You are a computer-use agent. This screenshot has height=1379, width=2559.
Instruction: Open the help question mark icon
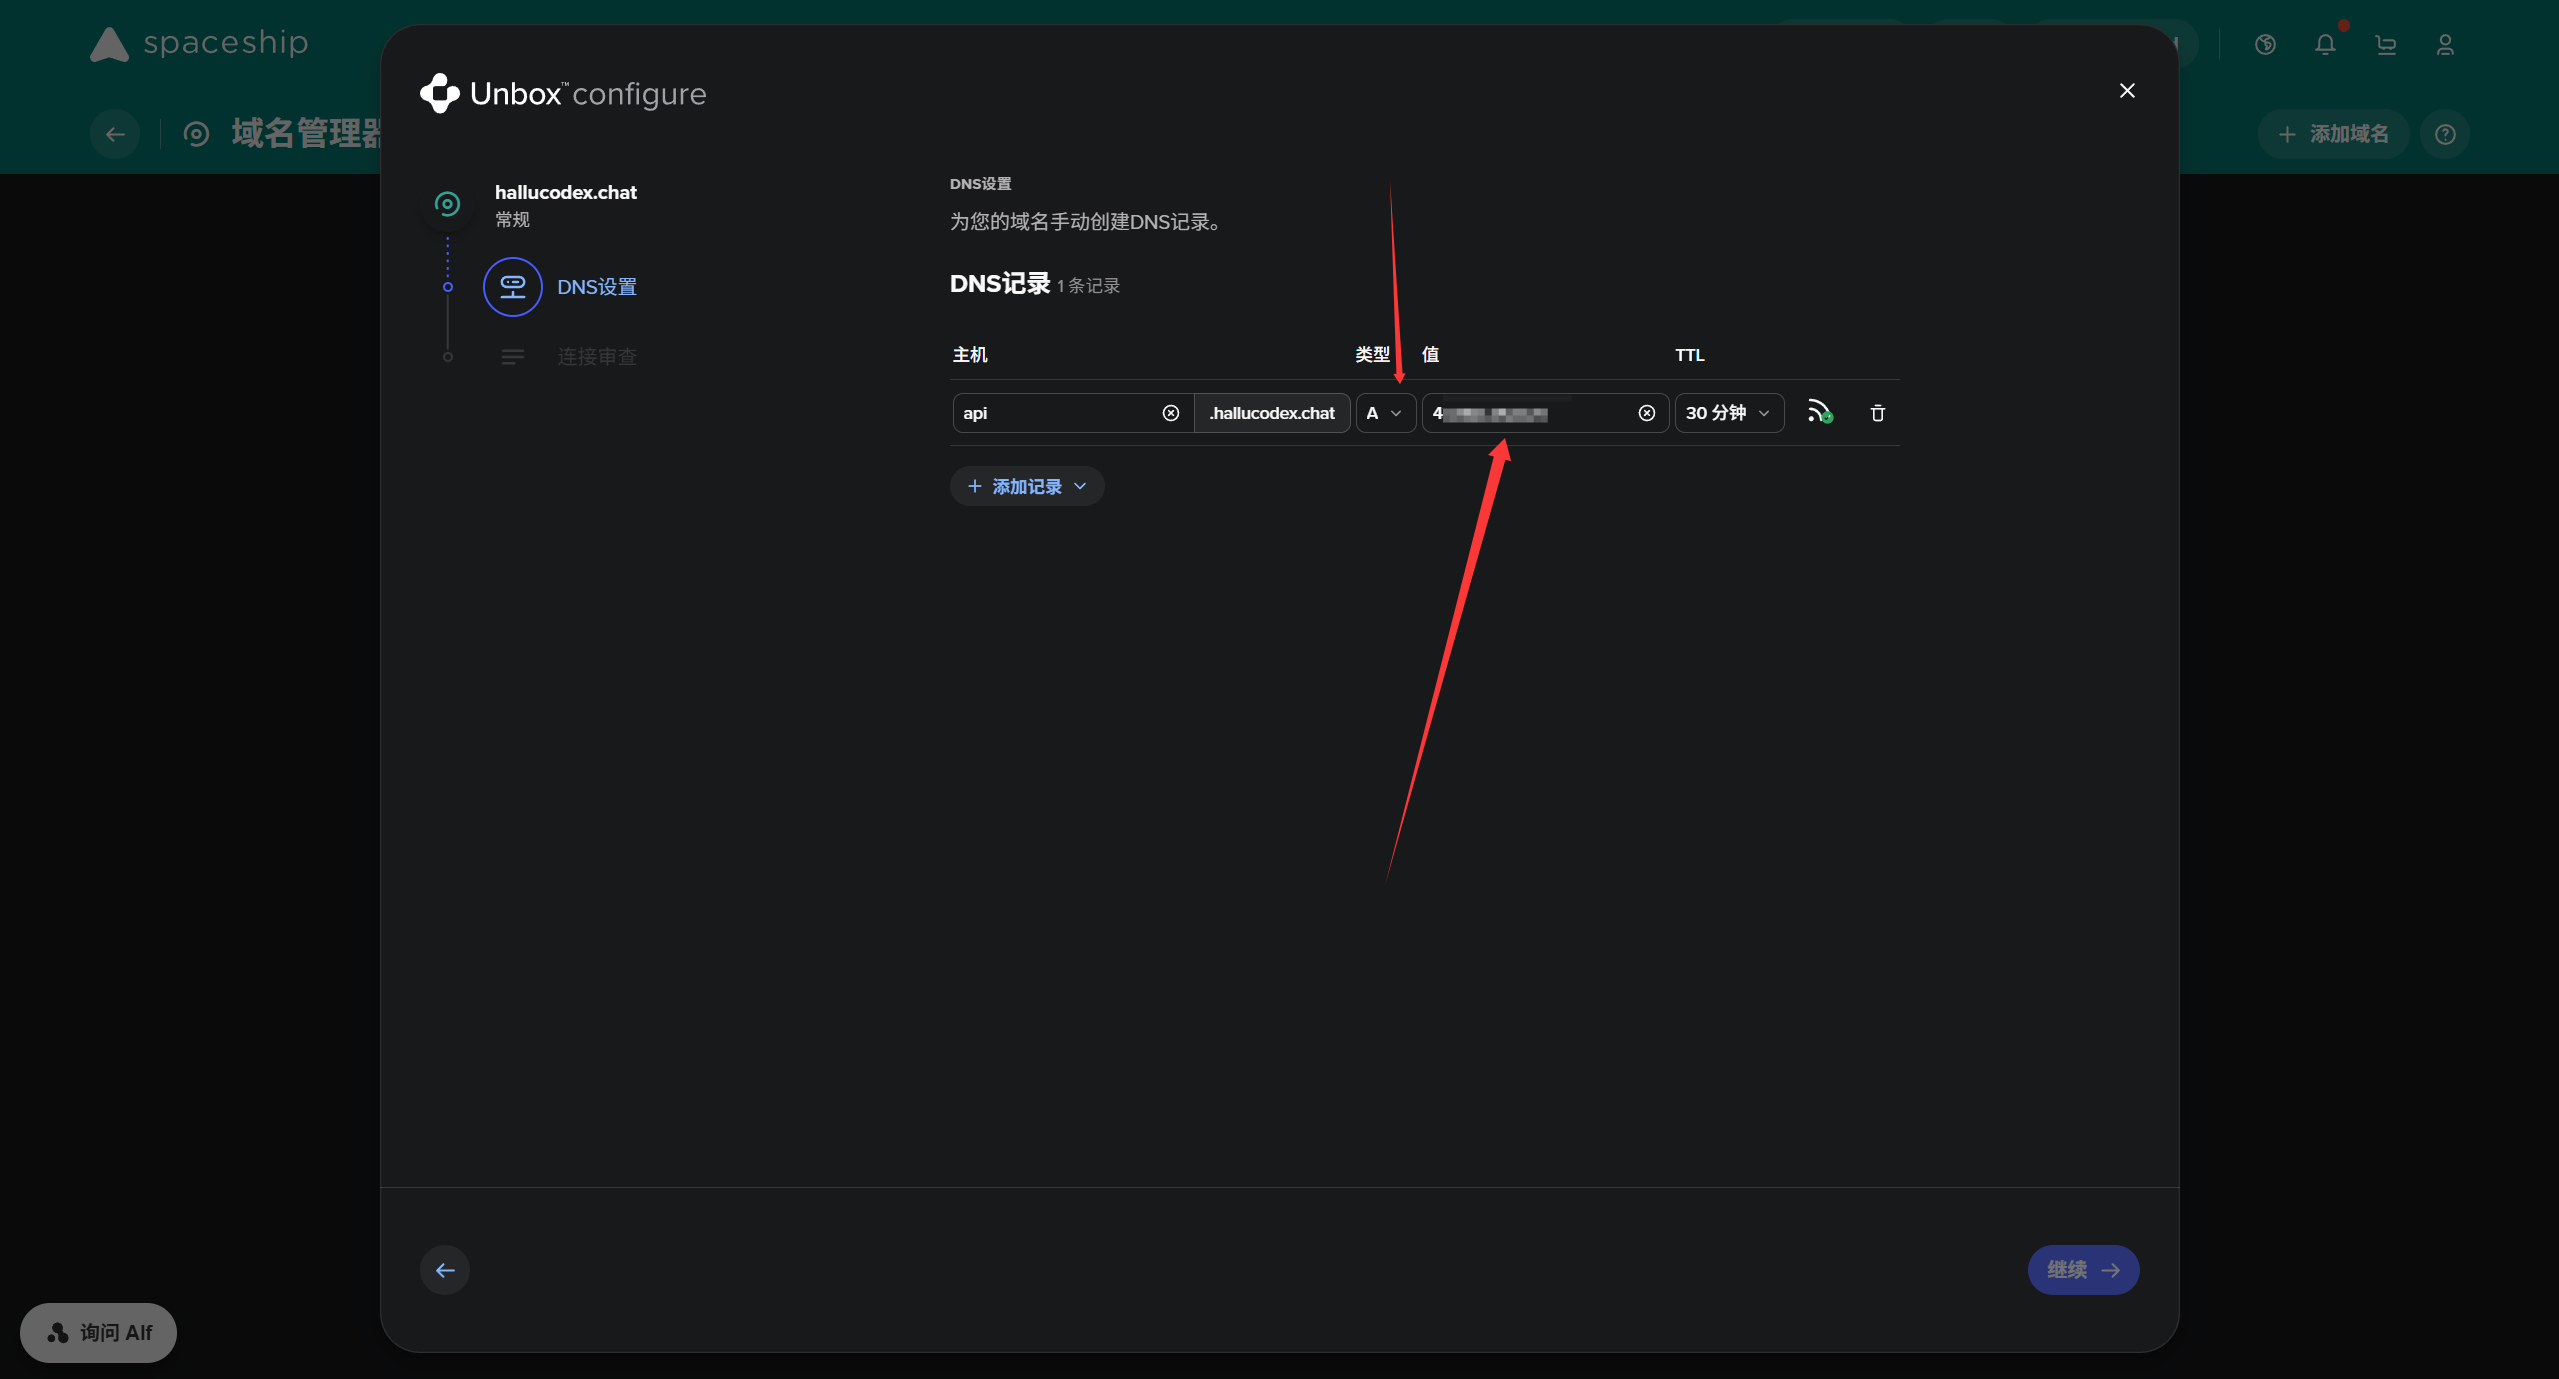[2445, 134]
